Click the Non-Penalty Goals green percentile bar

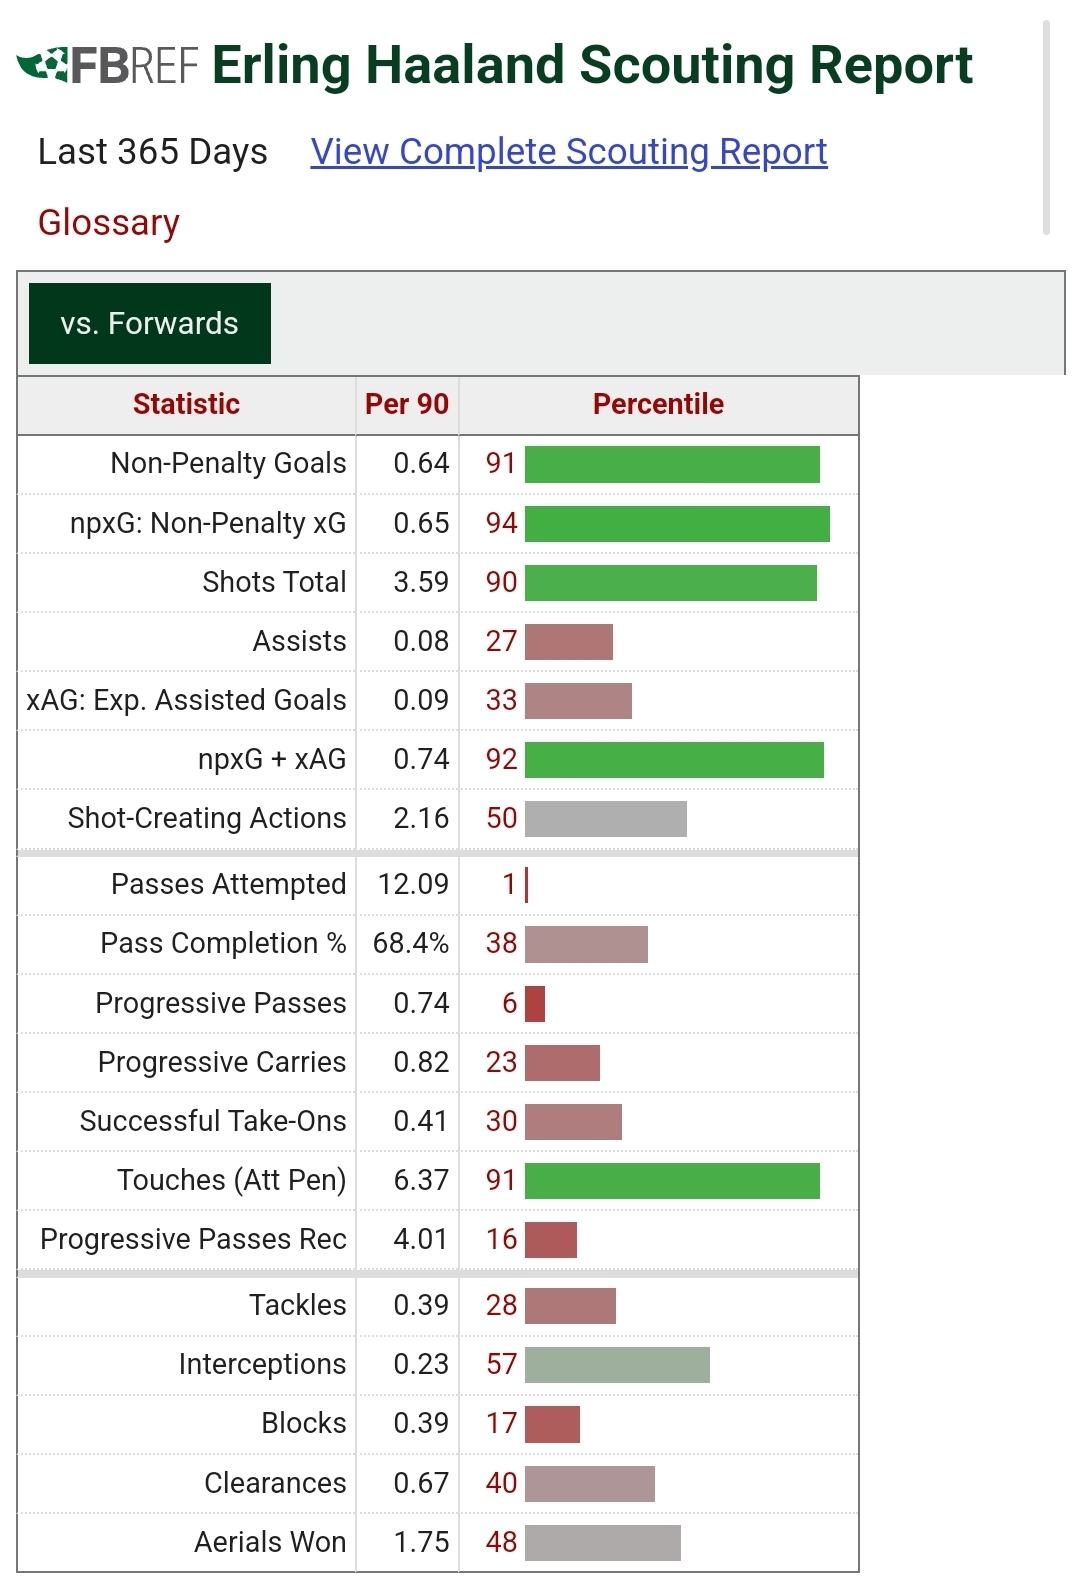tap(672, 464)
